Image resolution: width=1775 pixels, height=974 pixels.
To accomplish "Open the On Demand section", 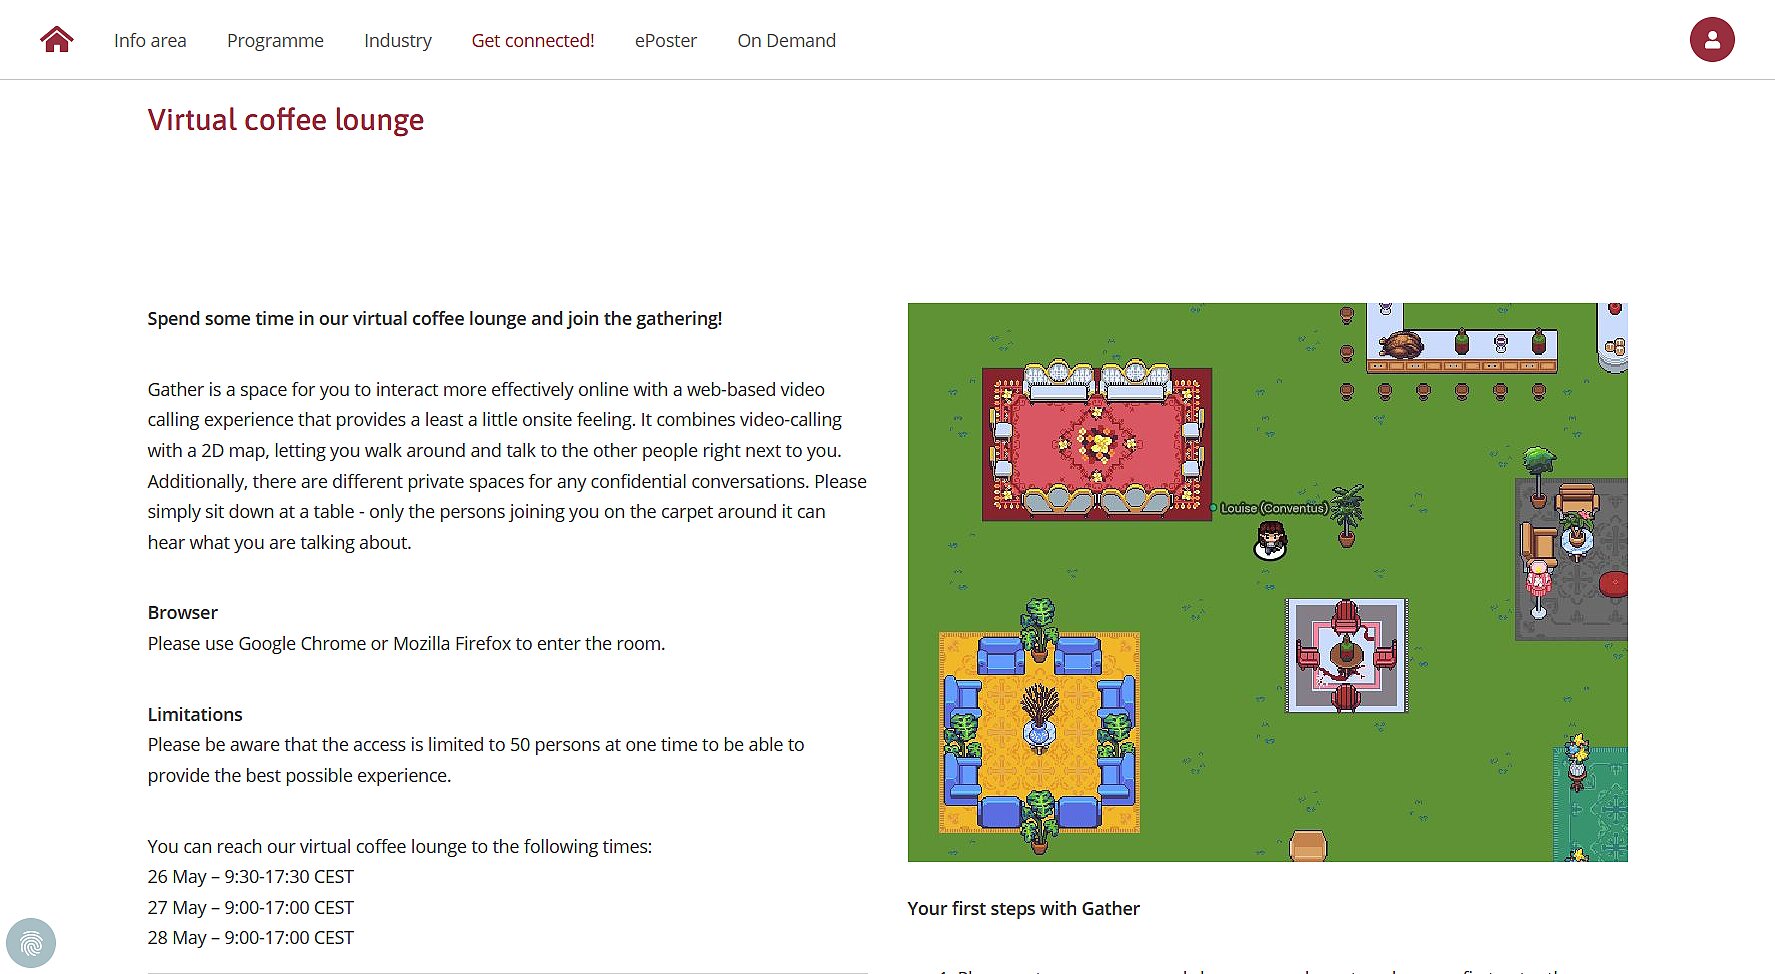I will (787, 40).
